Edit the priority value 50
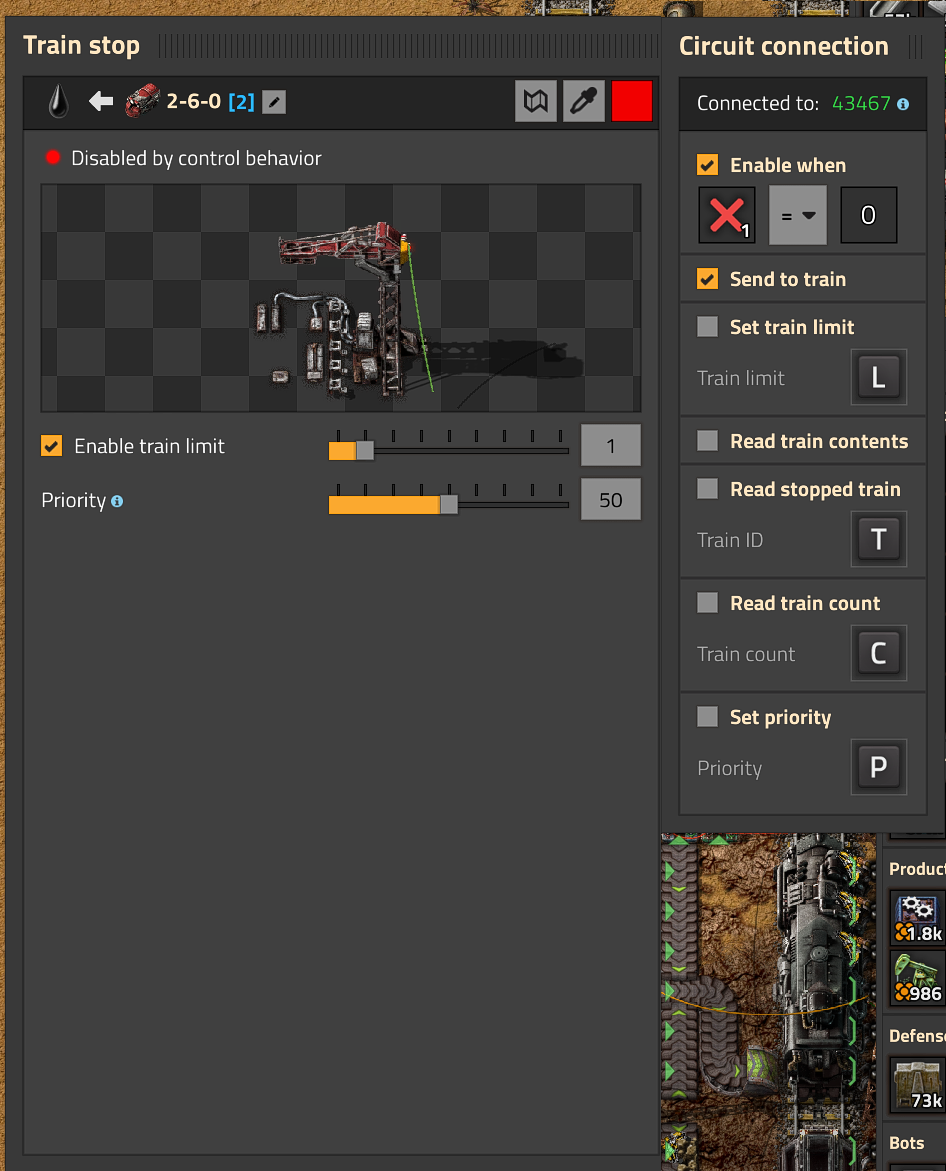This screenshot has width=946, height=1171. click(x=611, y=500)
